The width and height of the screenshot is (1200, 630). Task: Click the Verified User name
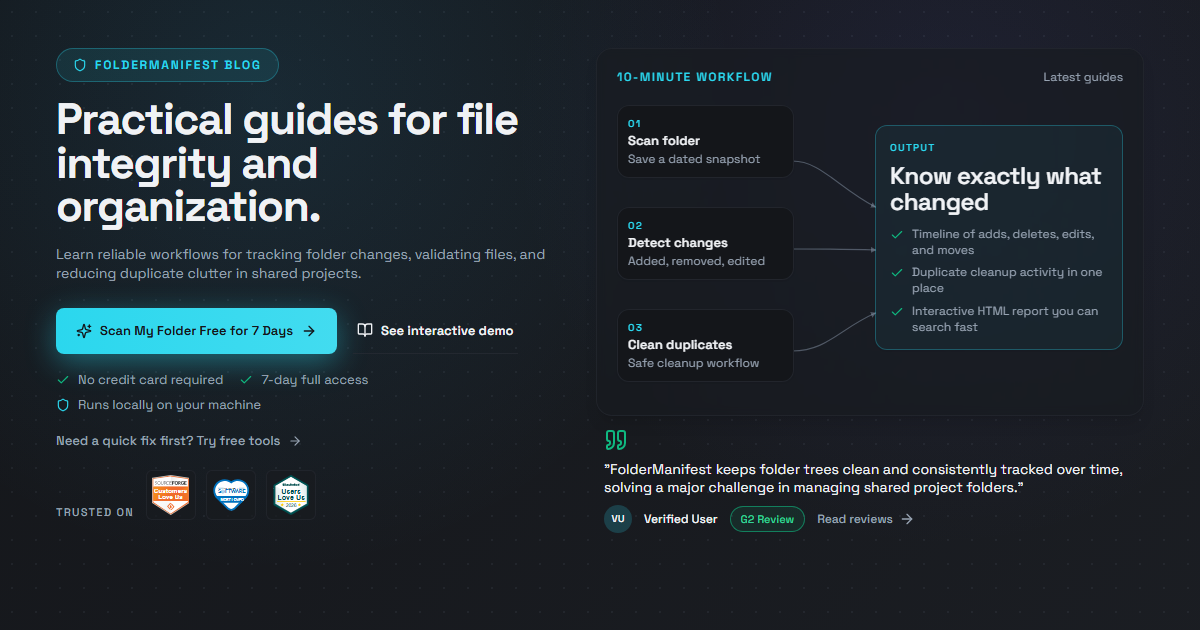[680, 519]
